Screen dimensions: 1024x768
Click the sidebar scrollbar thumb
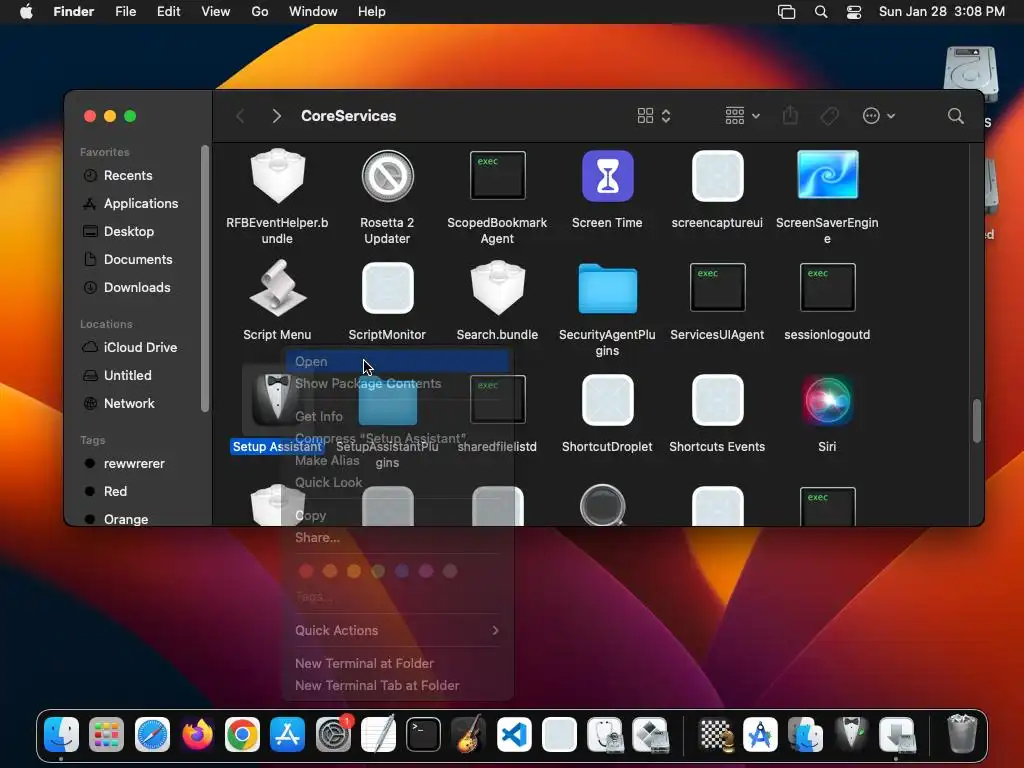[205, 278]
